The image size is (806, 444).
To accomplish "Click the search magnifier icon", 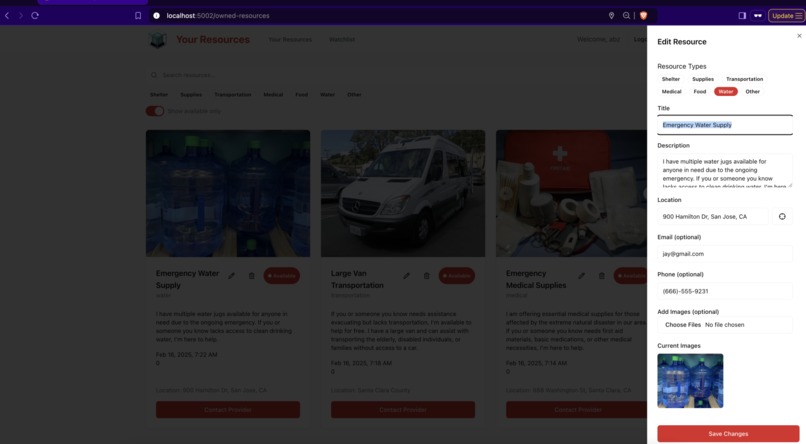I will click(154, 75).
